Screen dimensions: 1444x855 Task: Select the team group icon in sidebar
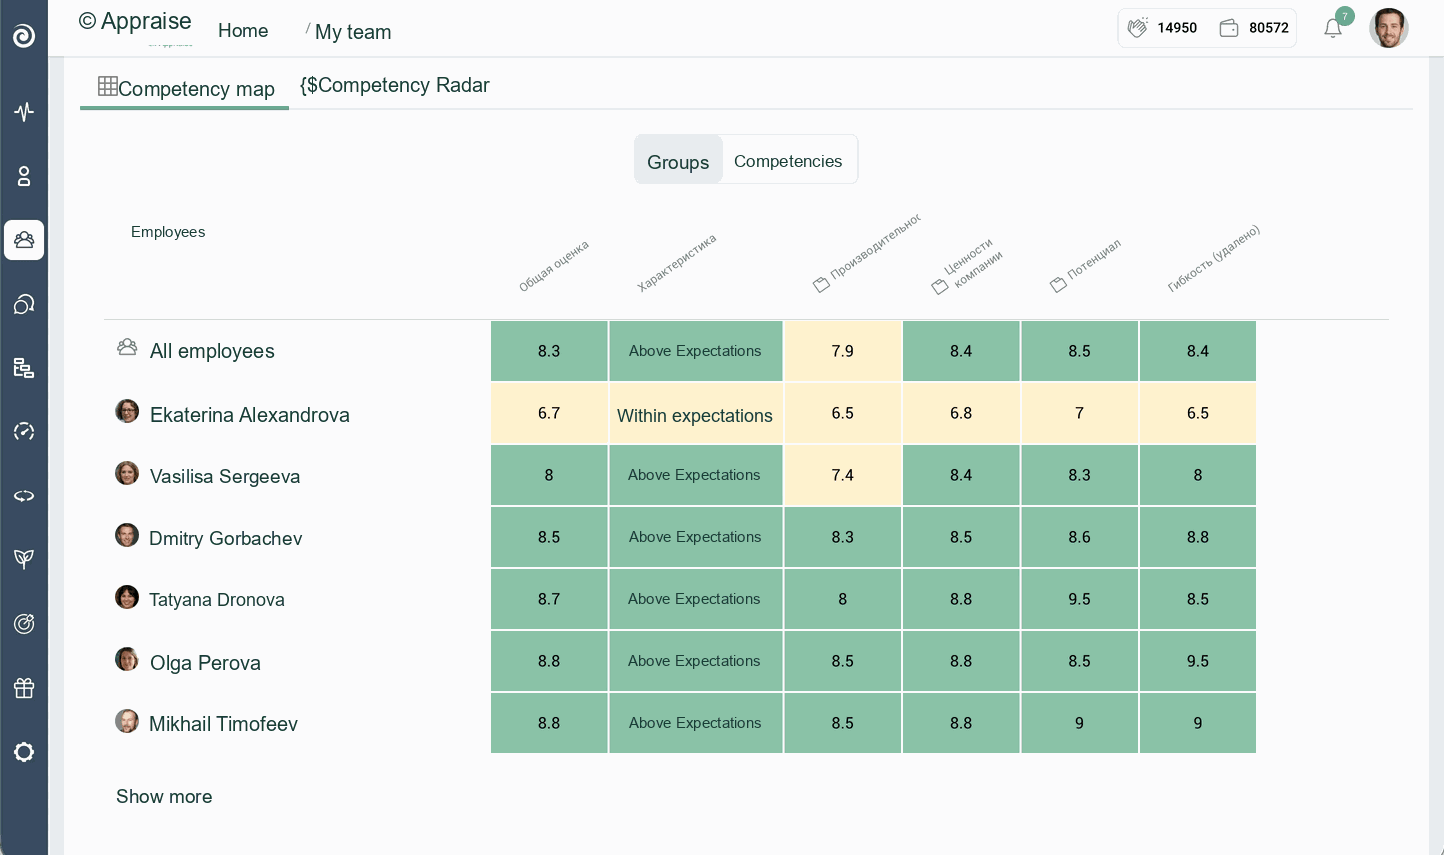pos(24,240)
